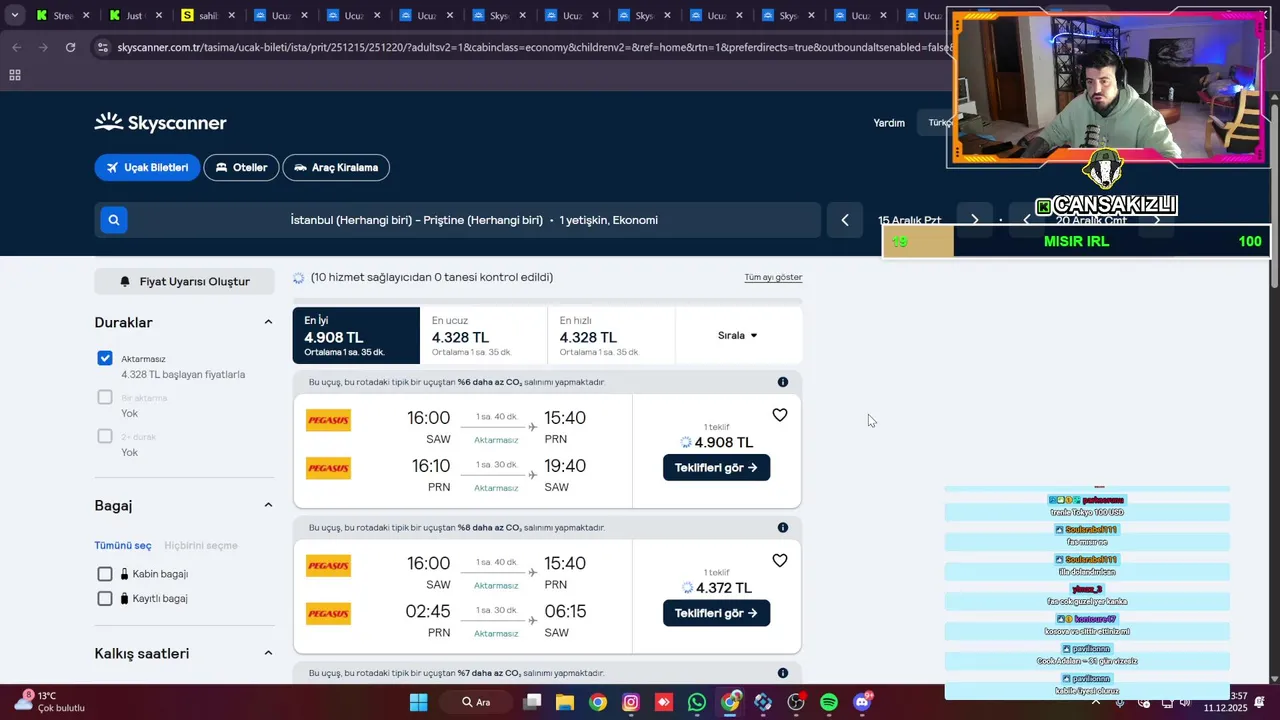Click the 06:15 SAW arrival time
1280x720 pixels.
pos(565,611)
